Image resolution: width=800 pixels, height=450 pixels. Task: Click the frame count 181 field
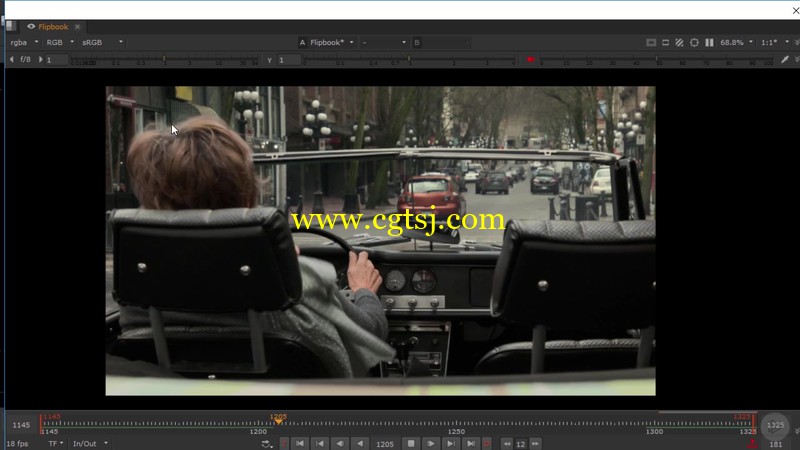click(x=776, y=444)
